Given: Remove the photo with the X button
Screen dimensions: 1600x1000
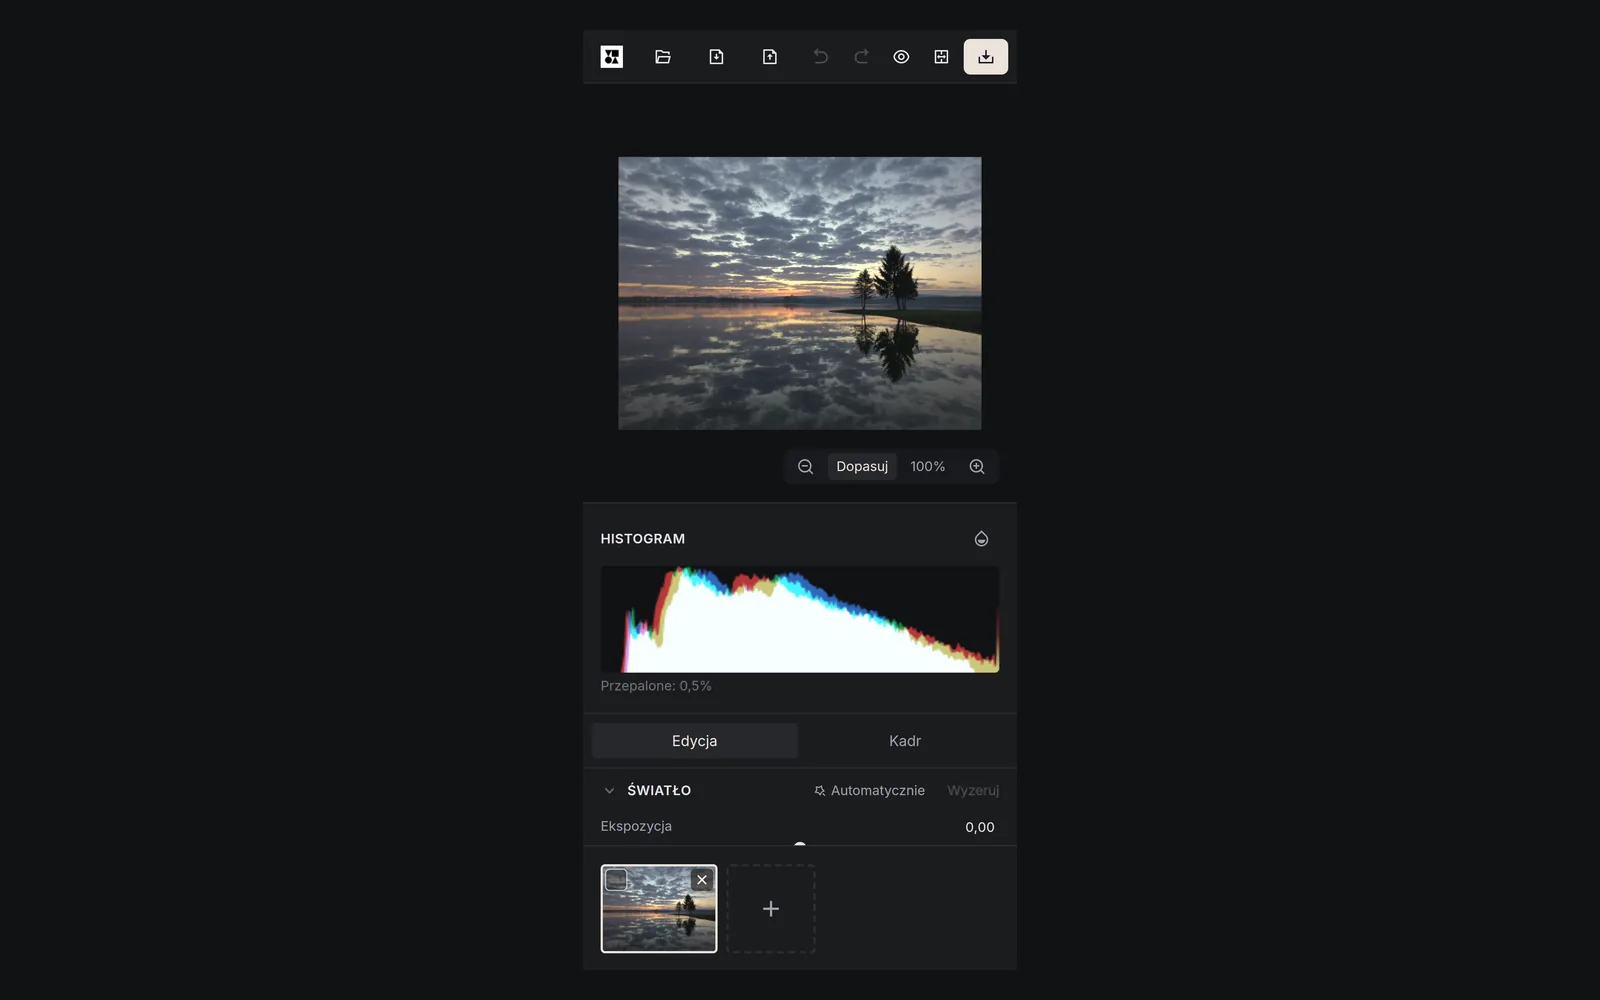Looking at the screenshot, I should coord(702,880).
